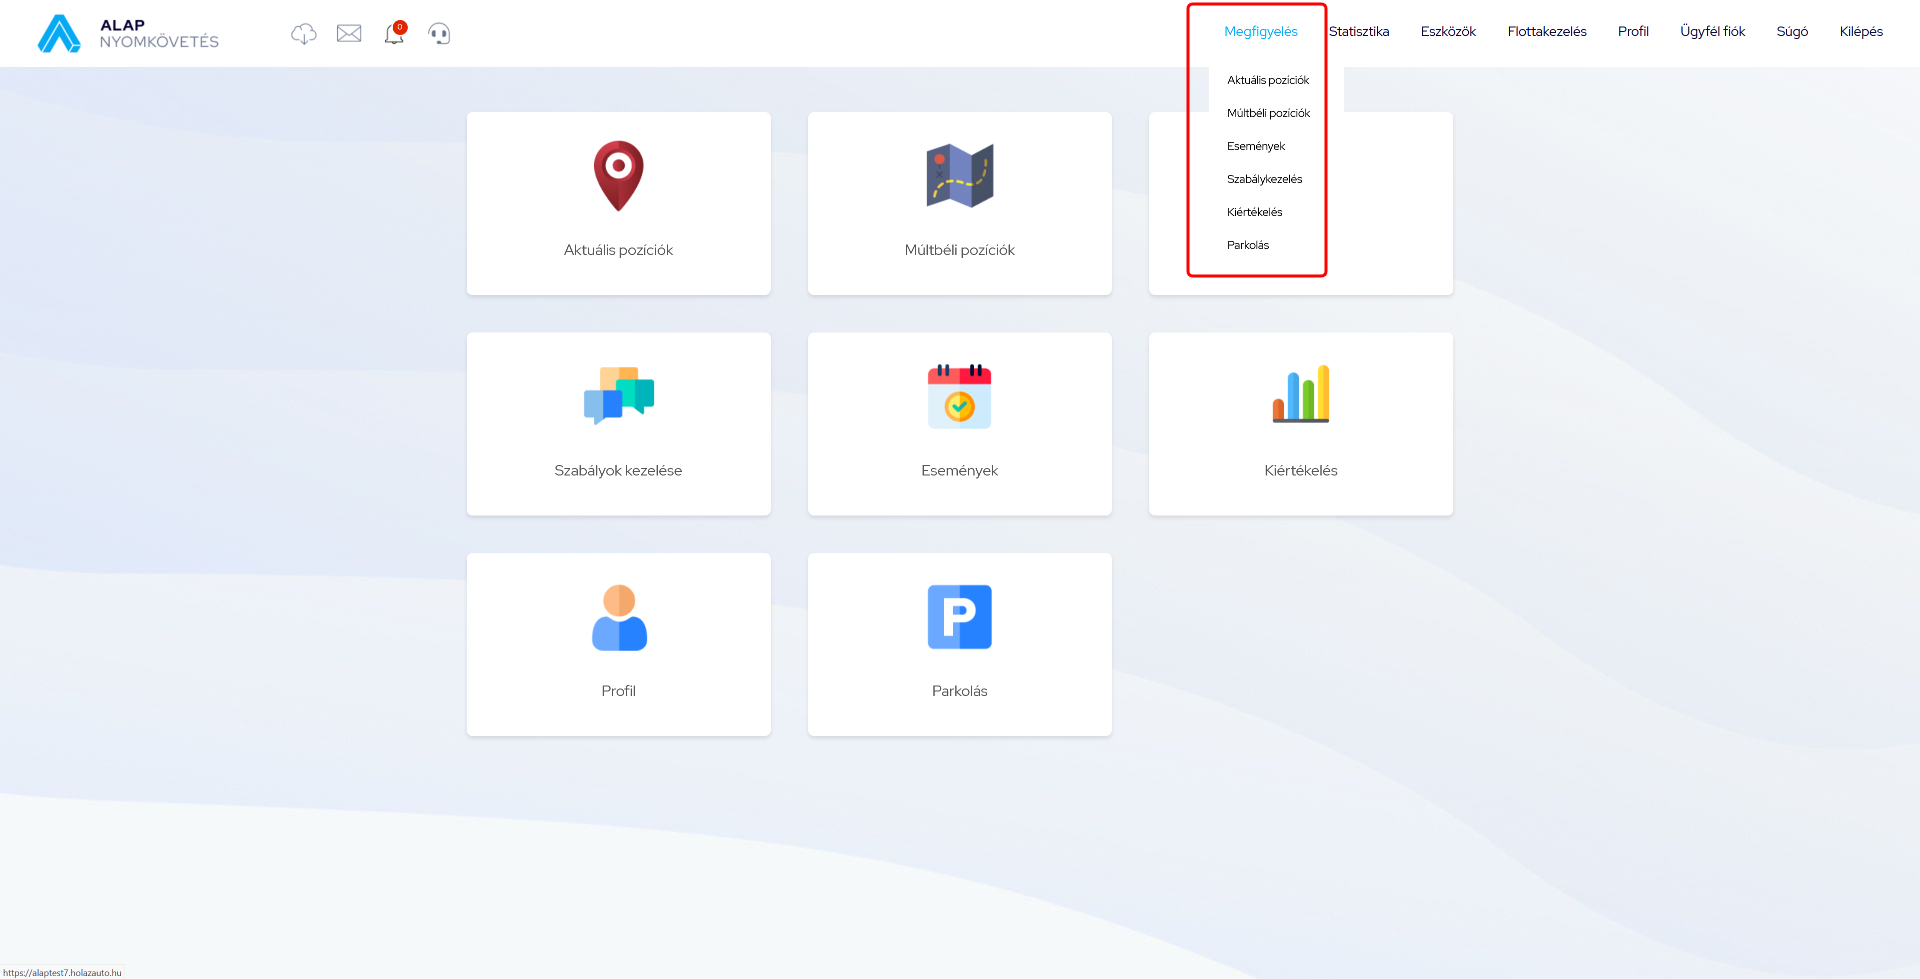The image size is (1920, 979).
Task: Expand the Eszközök menu
Action: coord(1448,32)
